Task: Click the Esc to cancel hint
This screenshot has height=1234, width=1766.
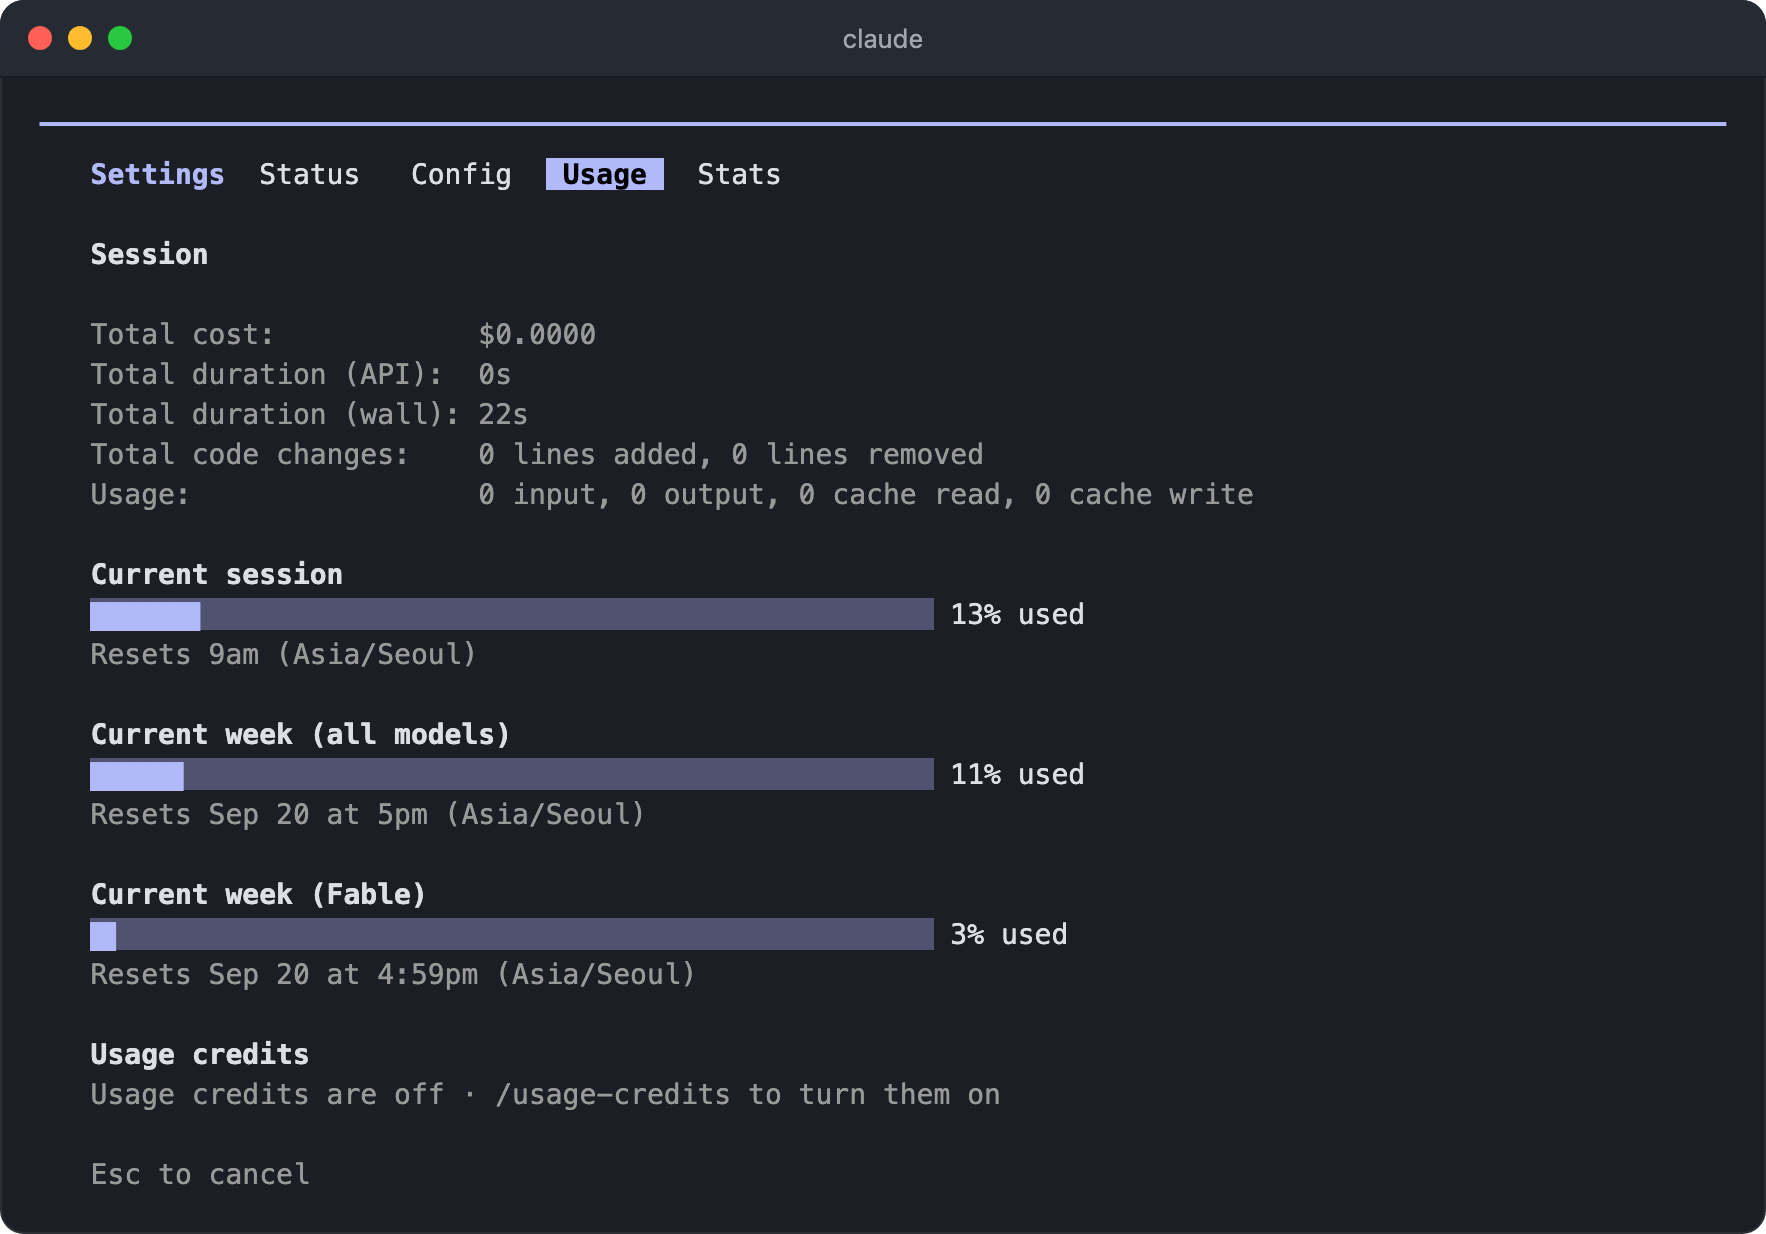Action: 200,1174
